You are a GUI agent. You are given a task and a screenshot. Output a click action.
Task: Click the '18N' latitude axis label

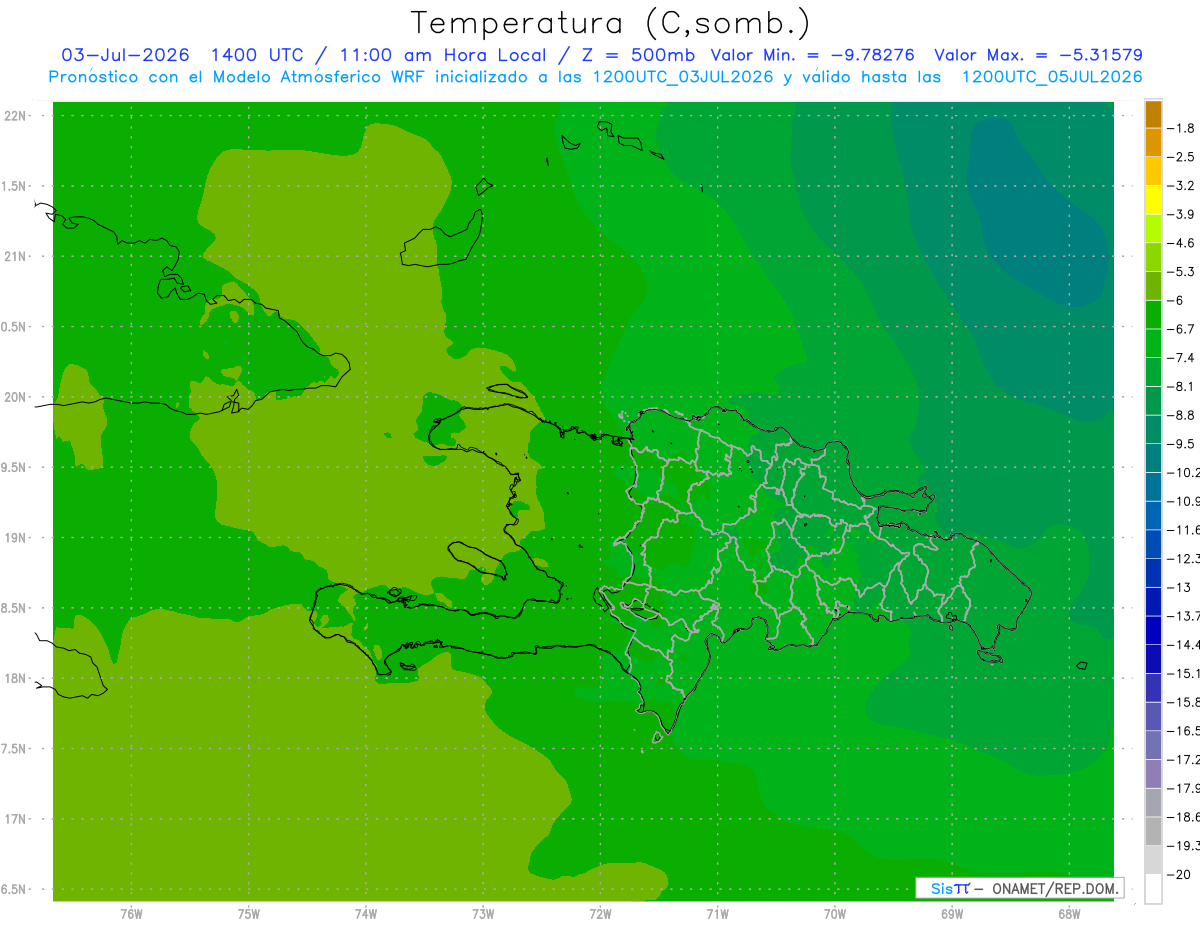coord(16,679)
